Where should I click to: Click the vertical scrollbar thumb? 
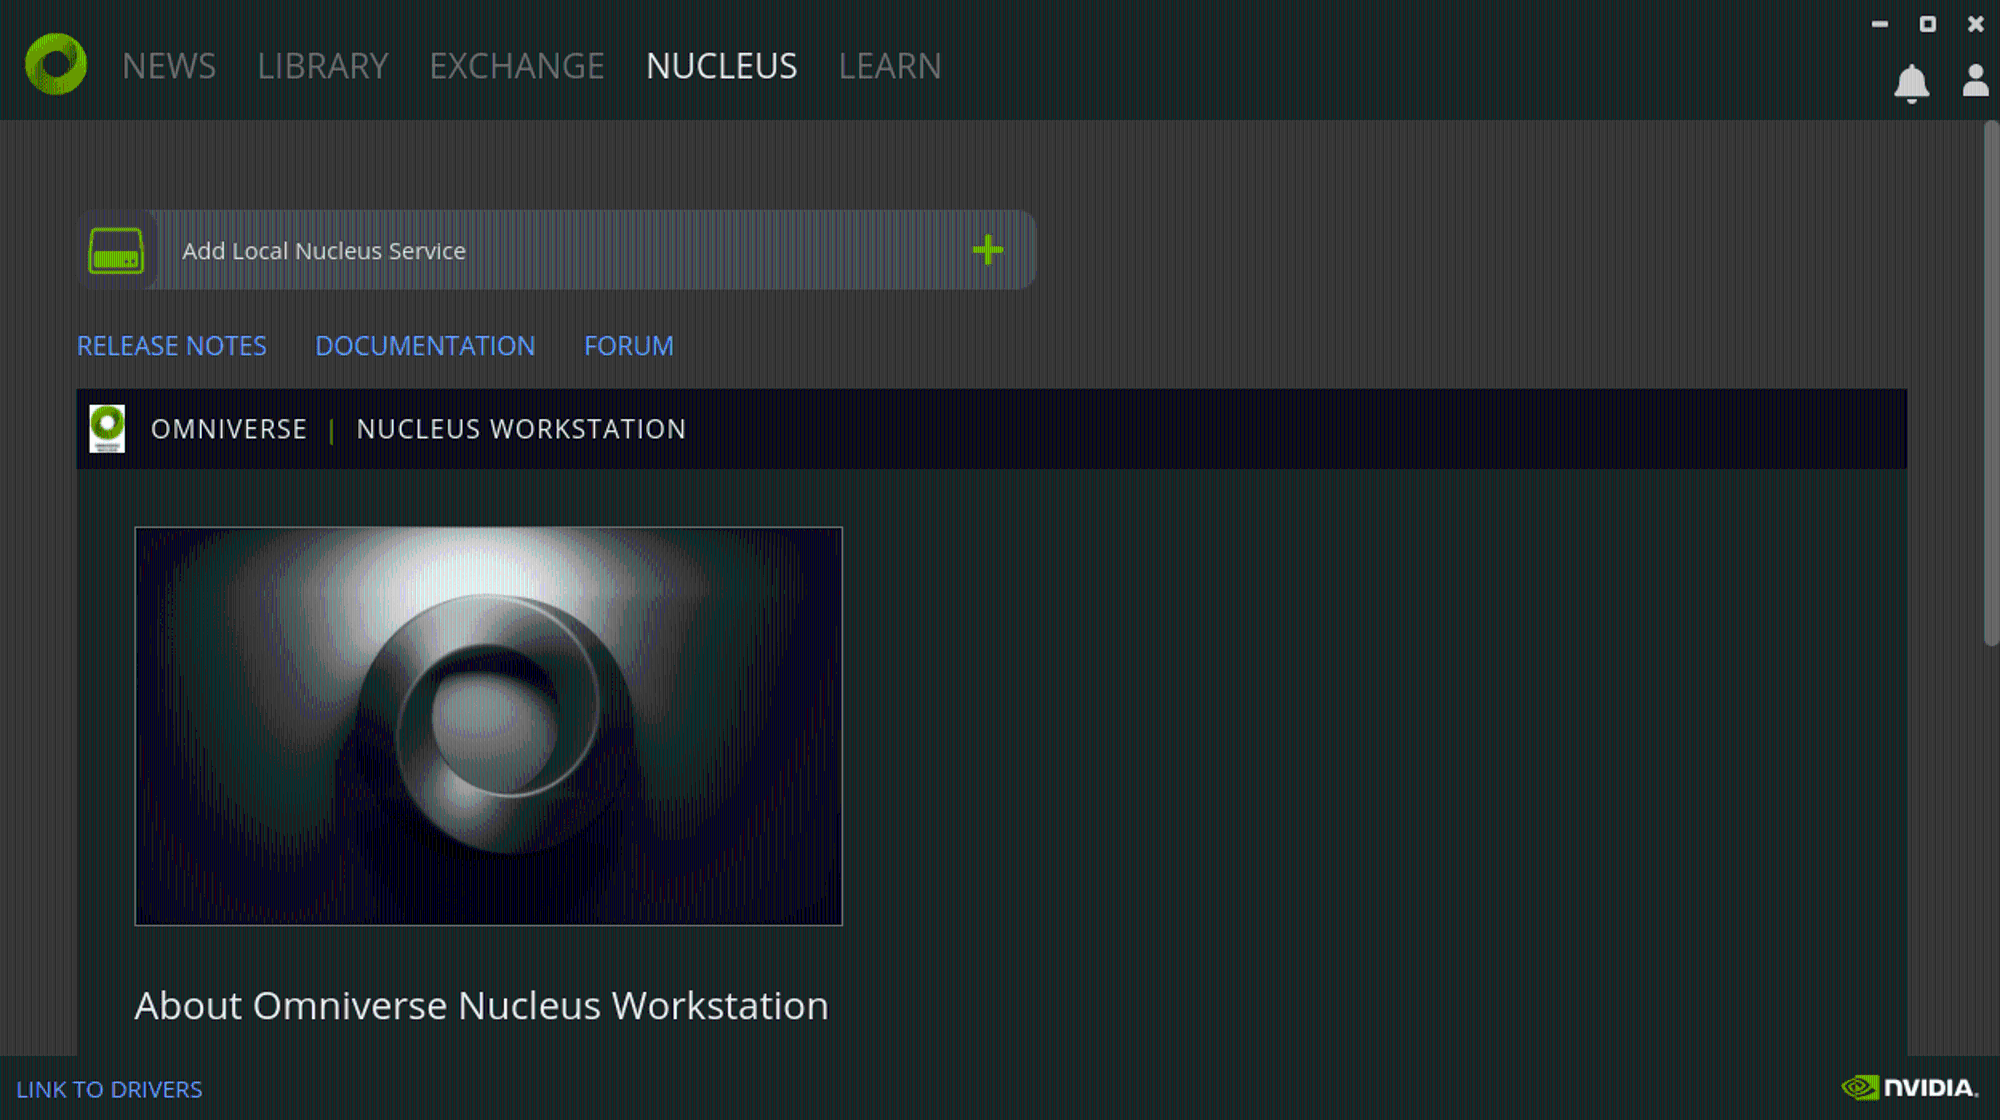(x=1991, y=384)
